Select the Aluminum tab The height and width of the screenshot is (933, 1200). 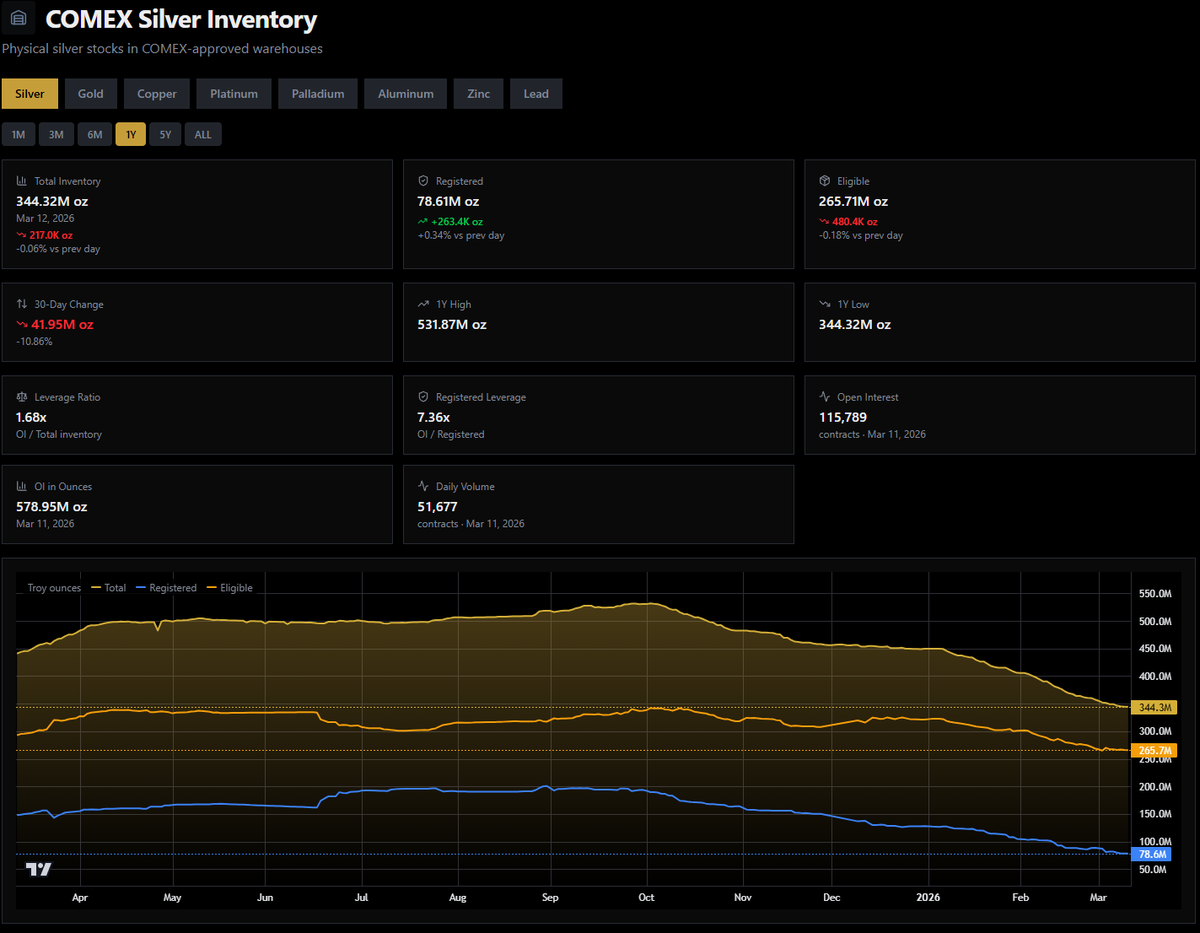tap(406, 94)
